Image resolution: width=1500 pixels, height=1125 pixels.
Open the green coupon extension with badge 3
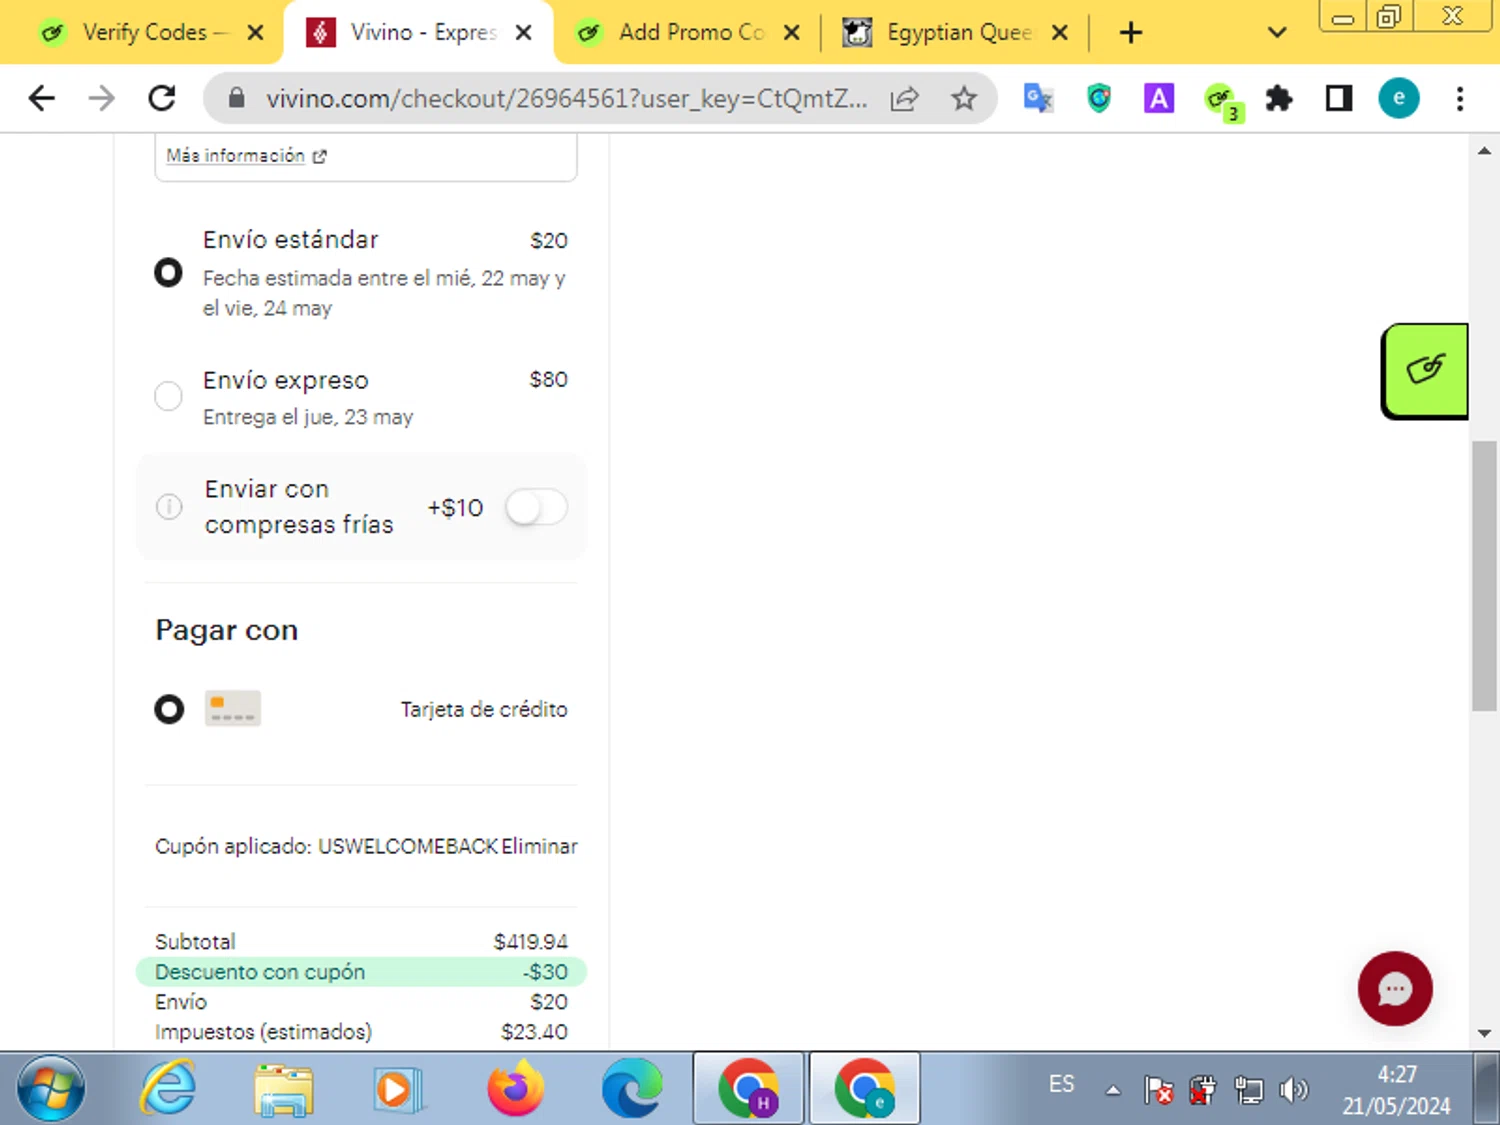(1222, 101)
